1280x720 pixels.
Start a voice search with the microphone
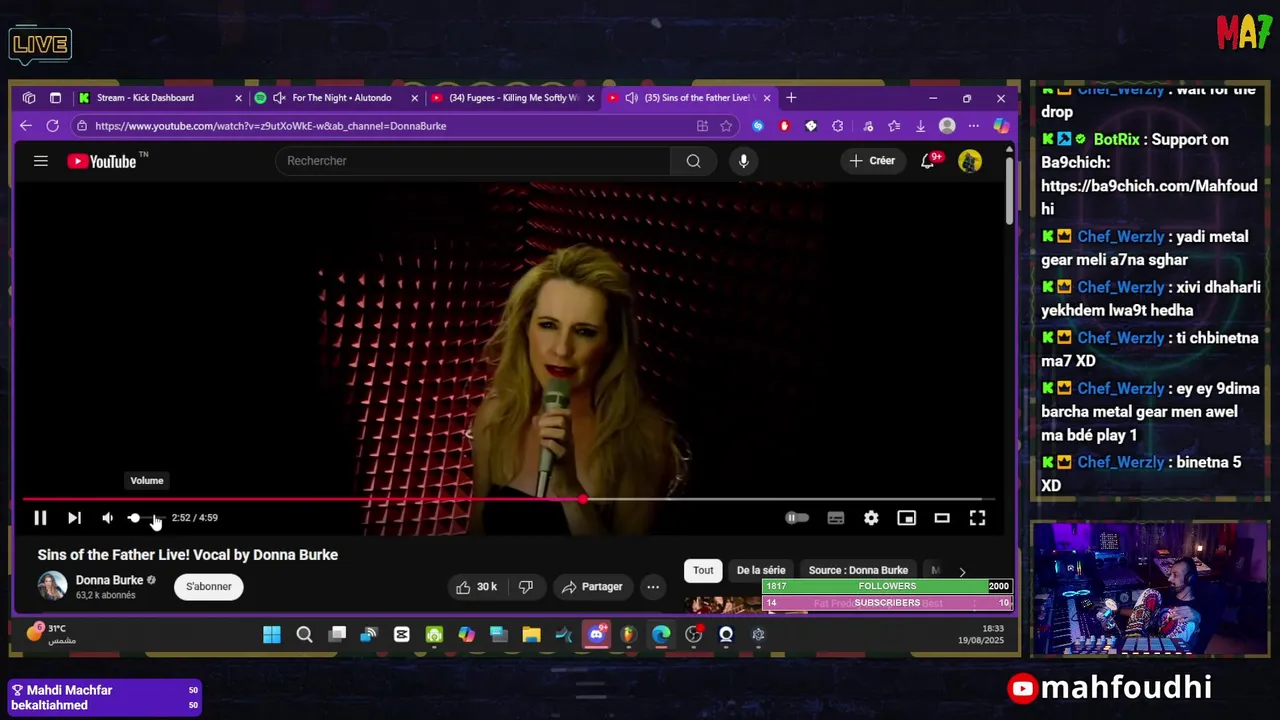pos(743,161)
